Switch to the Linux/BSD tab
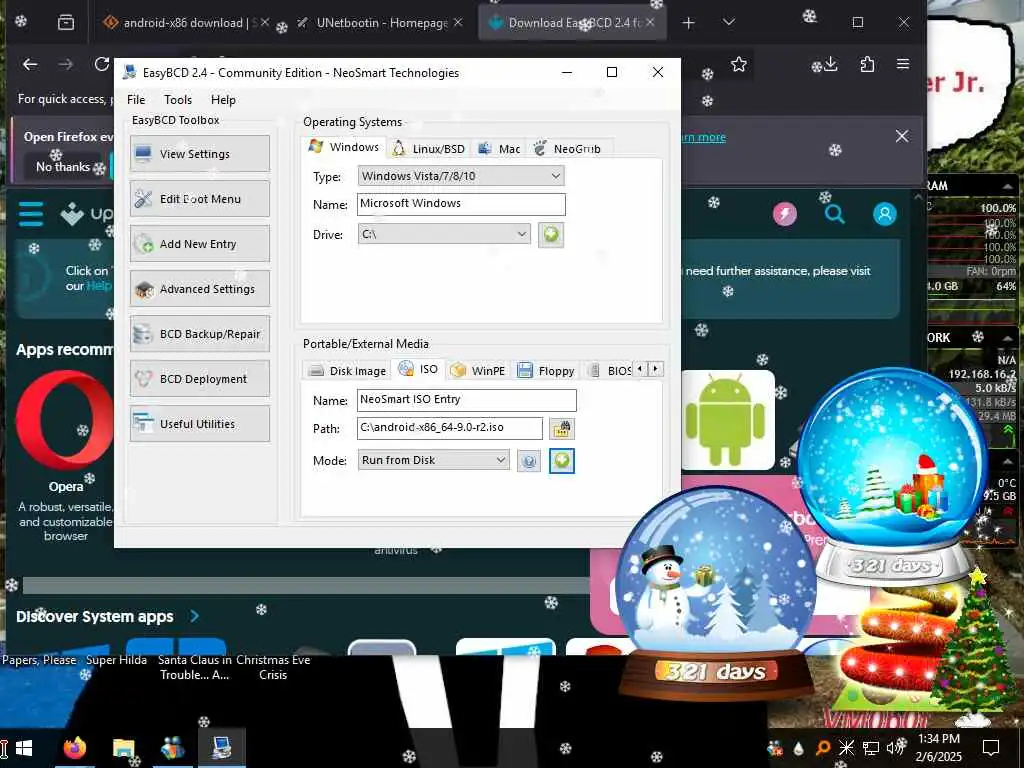The height and width of the screenshot is (768, 1024). coord(428,149)
